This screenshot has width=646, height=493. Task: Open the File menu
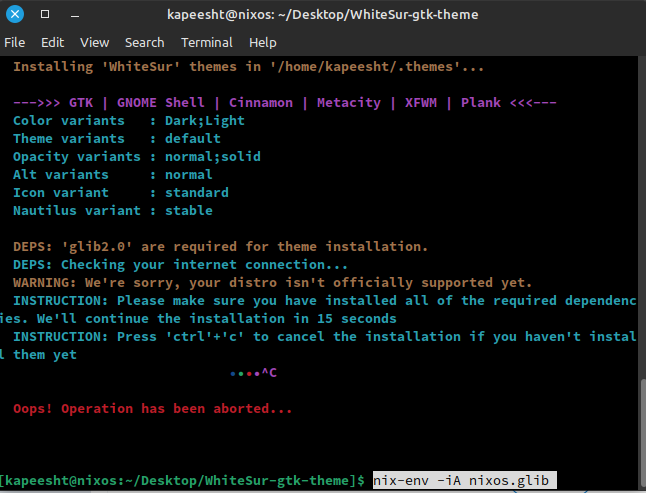14,42
